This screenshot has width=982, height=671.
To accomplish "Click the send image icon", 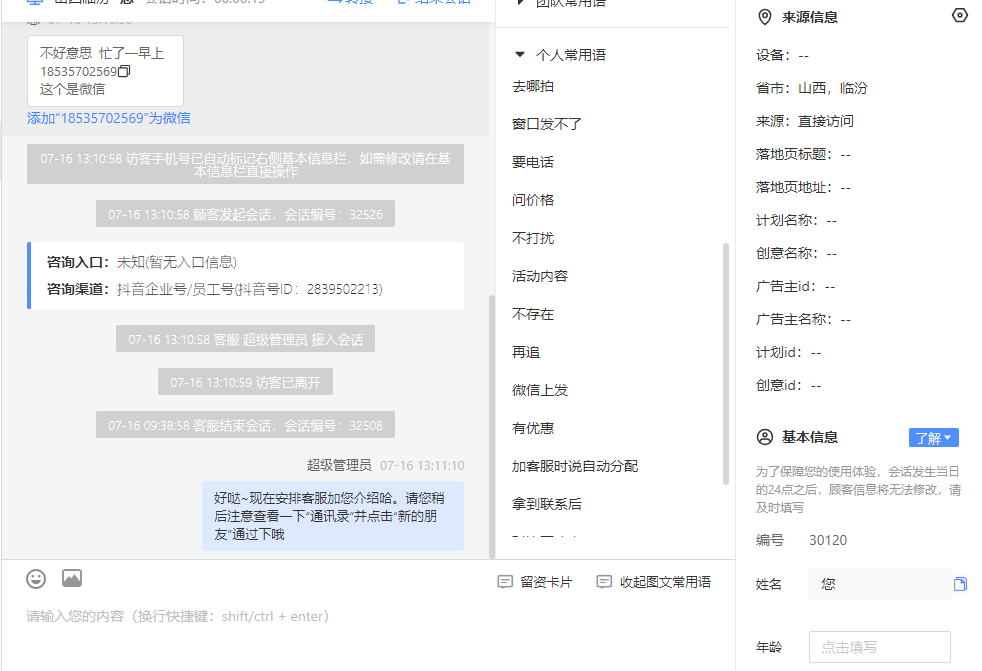I will (72, 578).
